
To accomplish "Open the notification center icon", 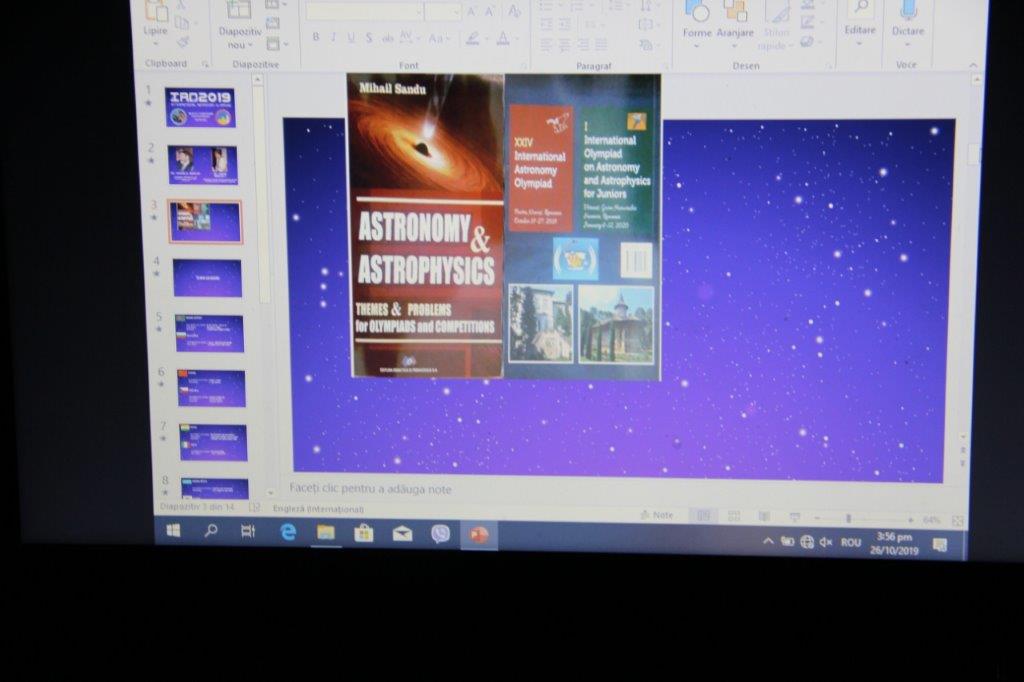I will [940, 545].
